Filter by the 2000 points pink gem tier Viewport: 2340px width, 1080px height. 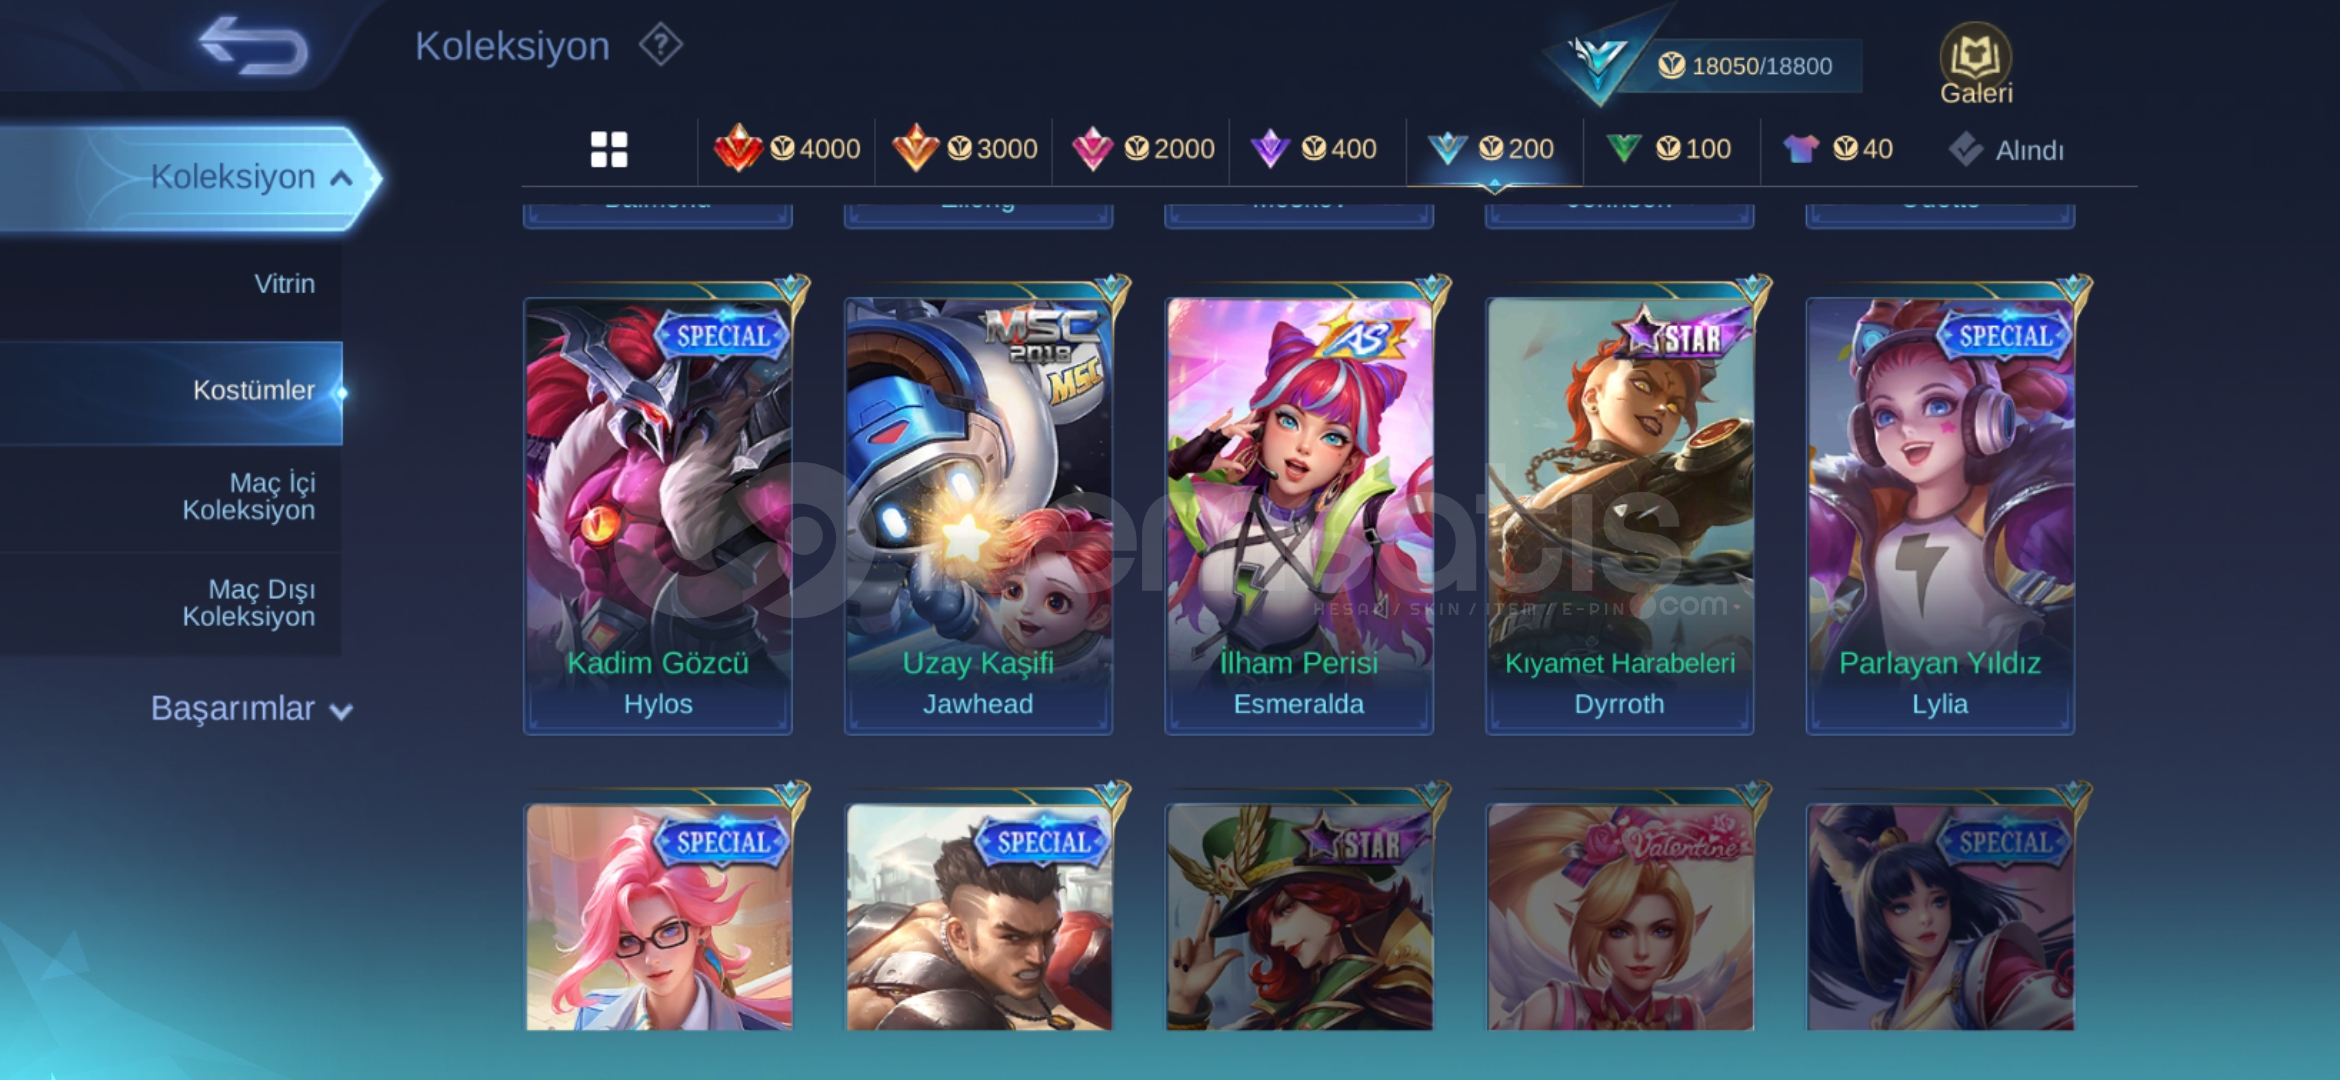(x=1142, y=149)
